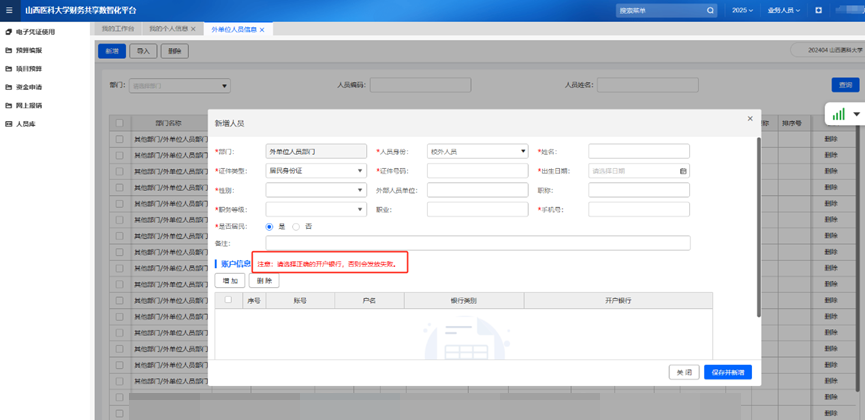Click the fullscreen icon in the top header
The width and height of the screenshot is (865, 420).
point(818,10)
